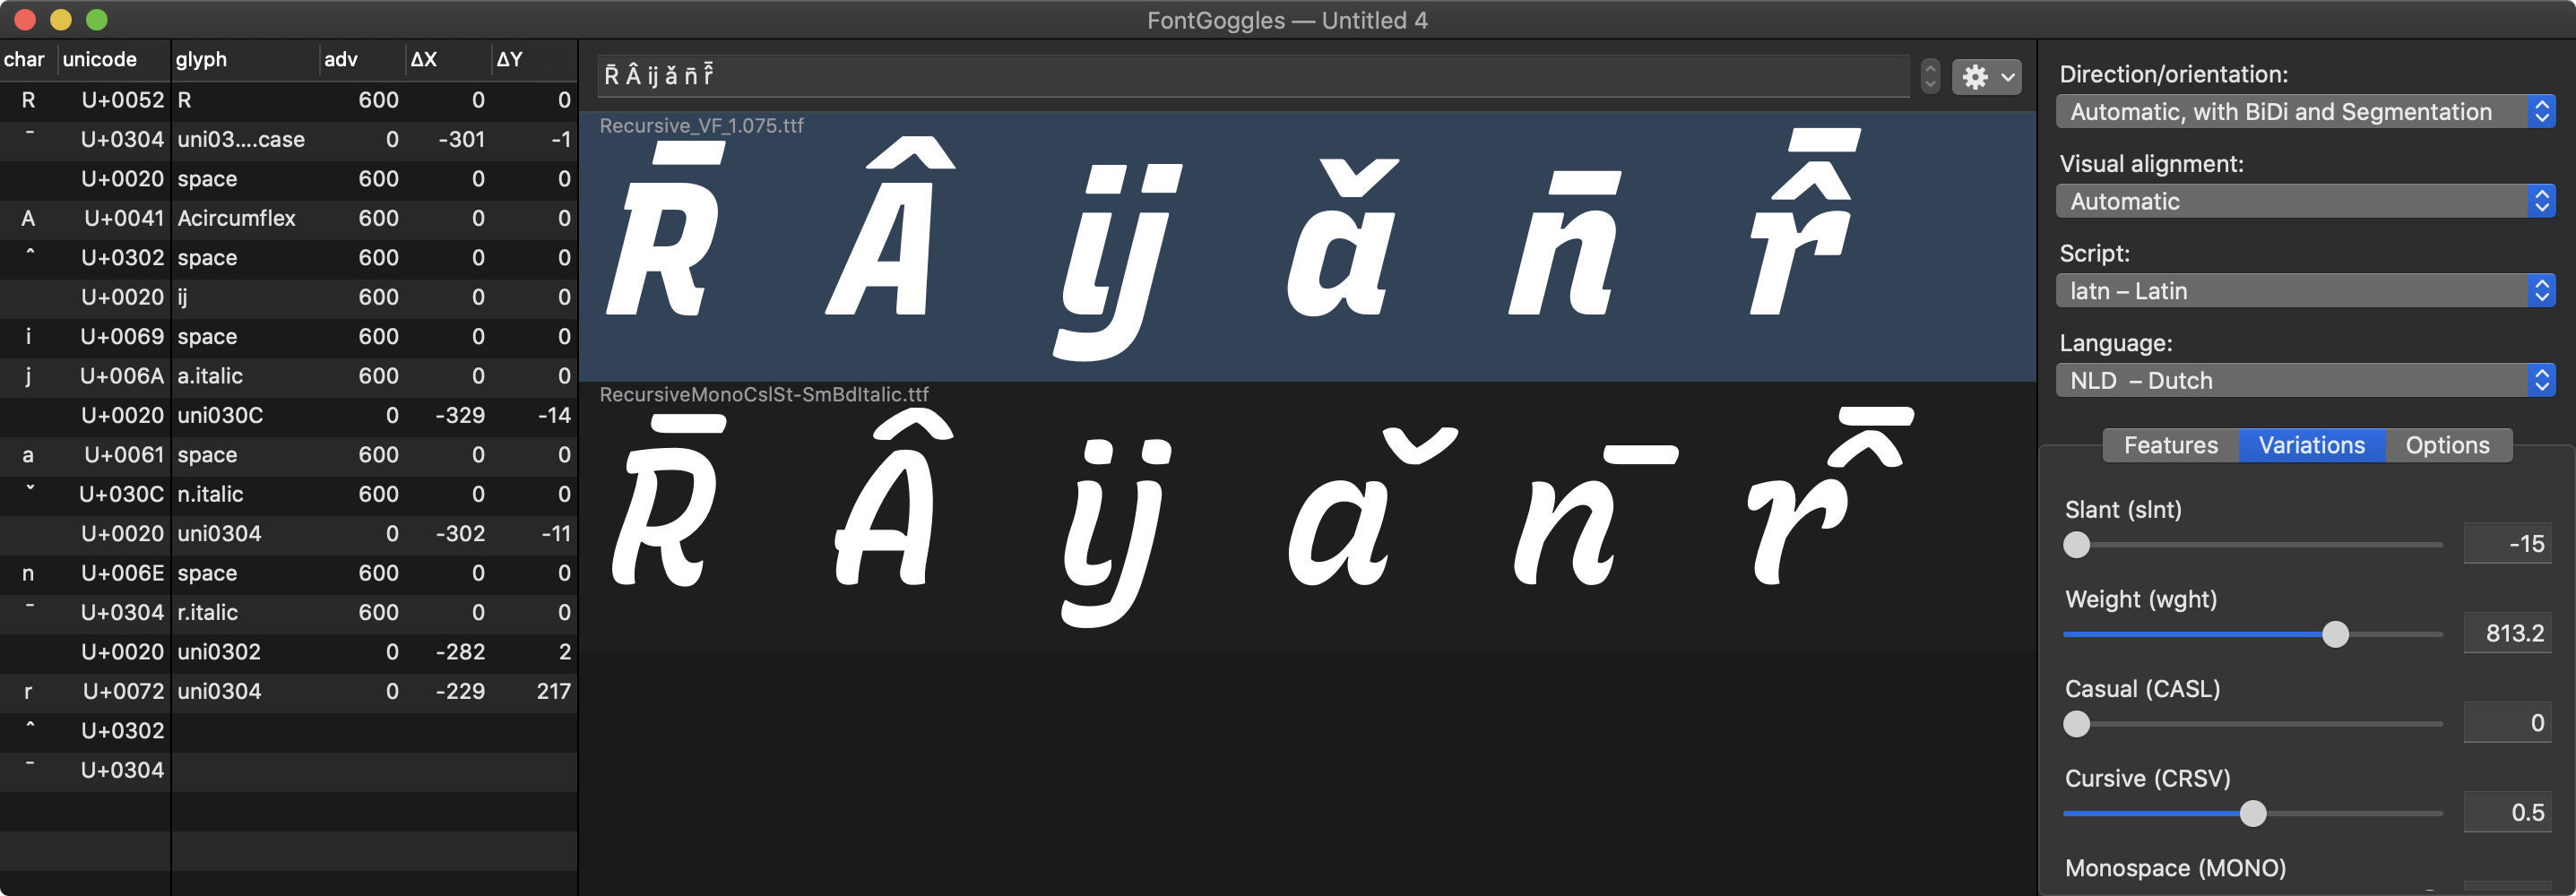The width and height of the screenshot is (2576, 896).
Task: Open the Direction/orientation dropdown
Action: point(2305,112)
